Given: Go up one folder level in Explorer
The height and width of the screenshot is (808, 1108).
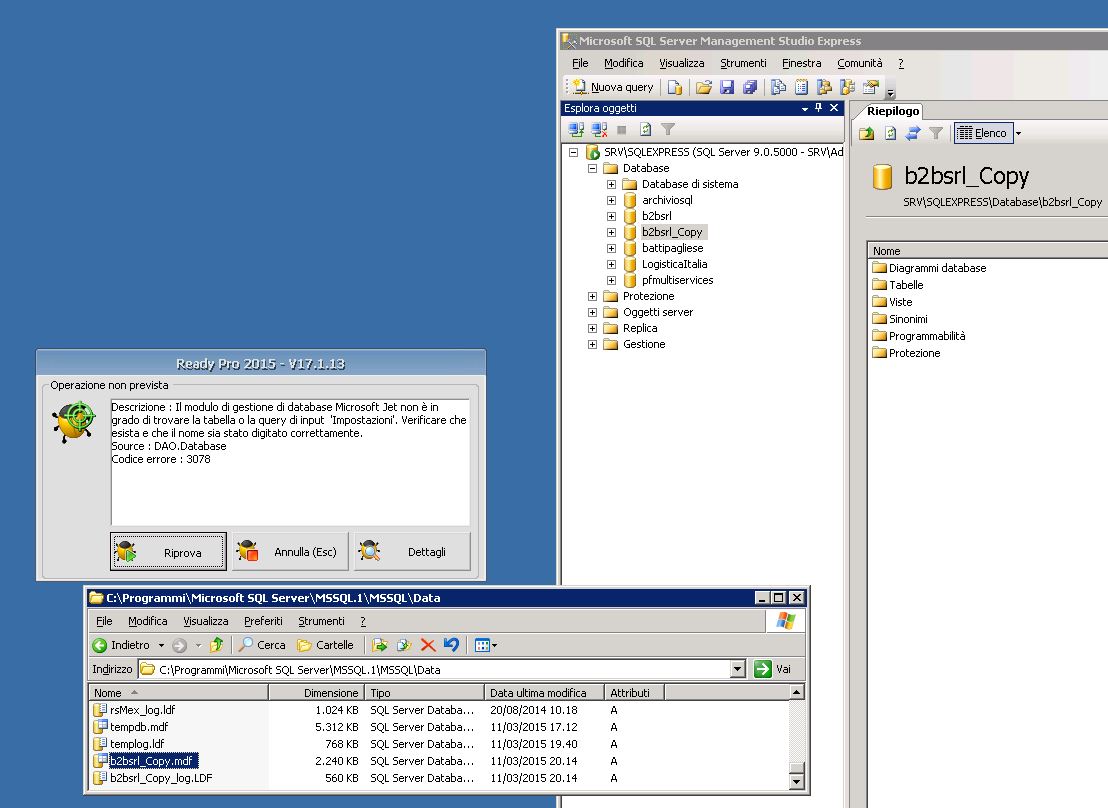Looking at the screenshot, I should (216, 645).
